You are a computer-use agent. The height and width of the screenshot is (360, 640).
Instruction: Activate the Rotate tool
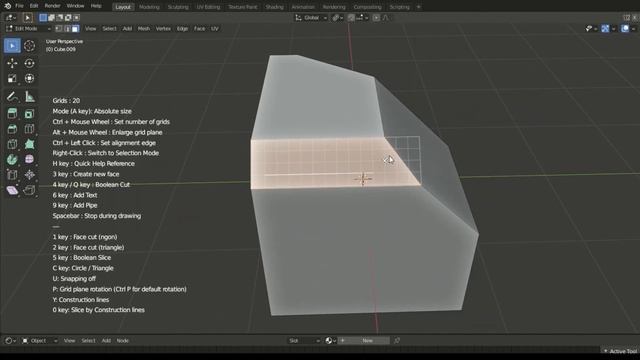[29, 63]
